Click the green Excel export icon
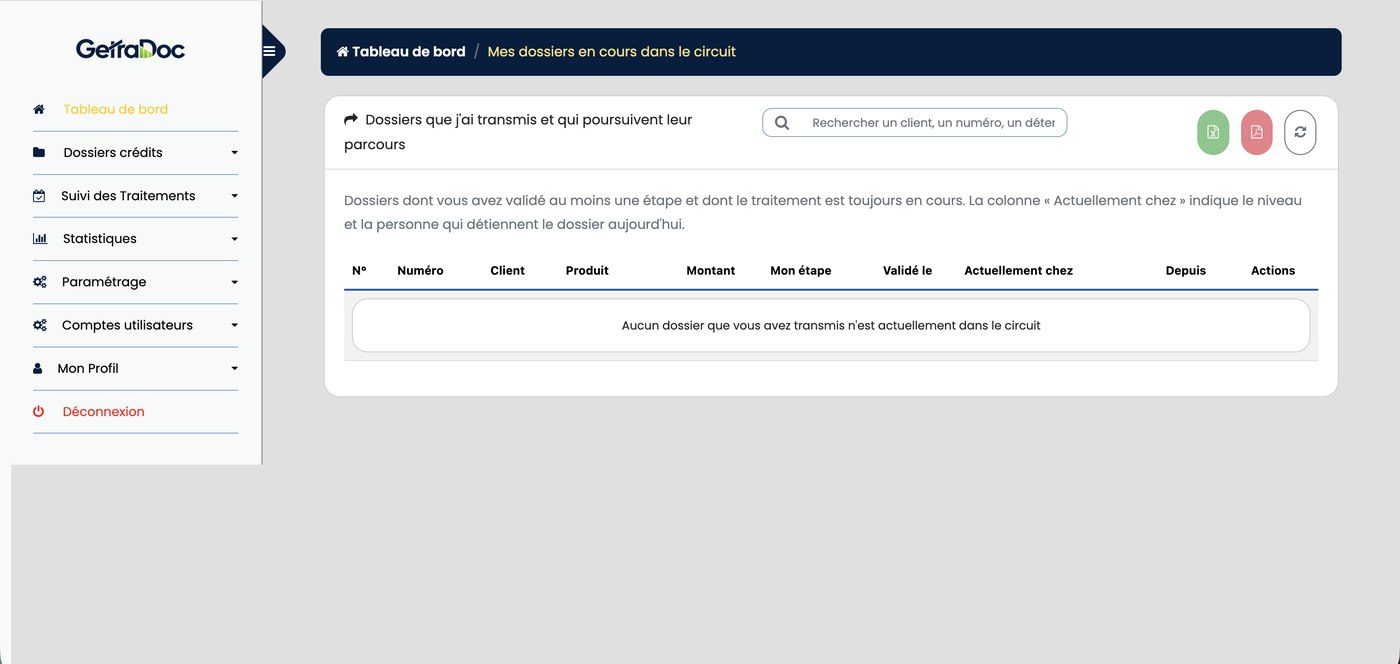The image size is (1400, 664). pyautogui.click(x=1213, y=132)
